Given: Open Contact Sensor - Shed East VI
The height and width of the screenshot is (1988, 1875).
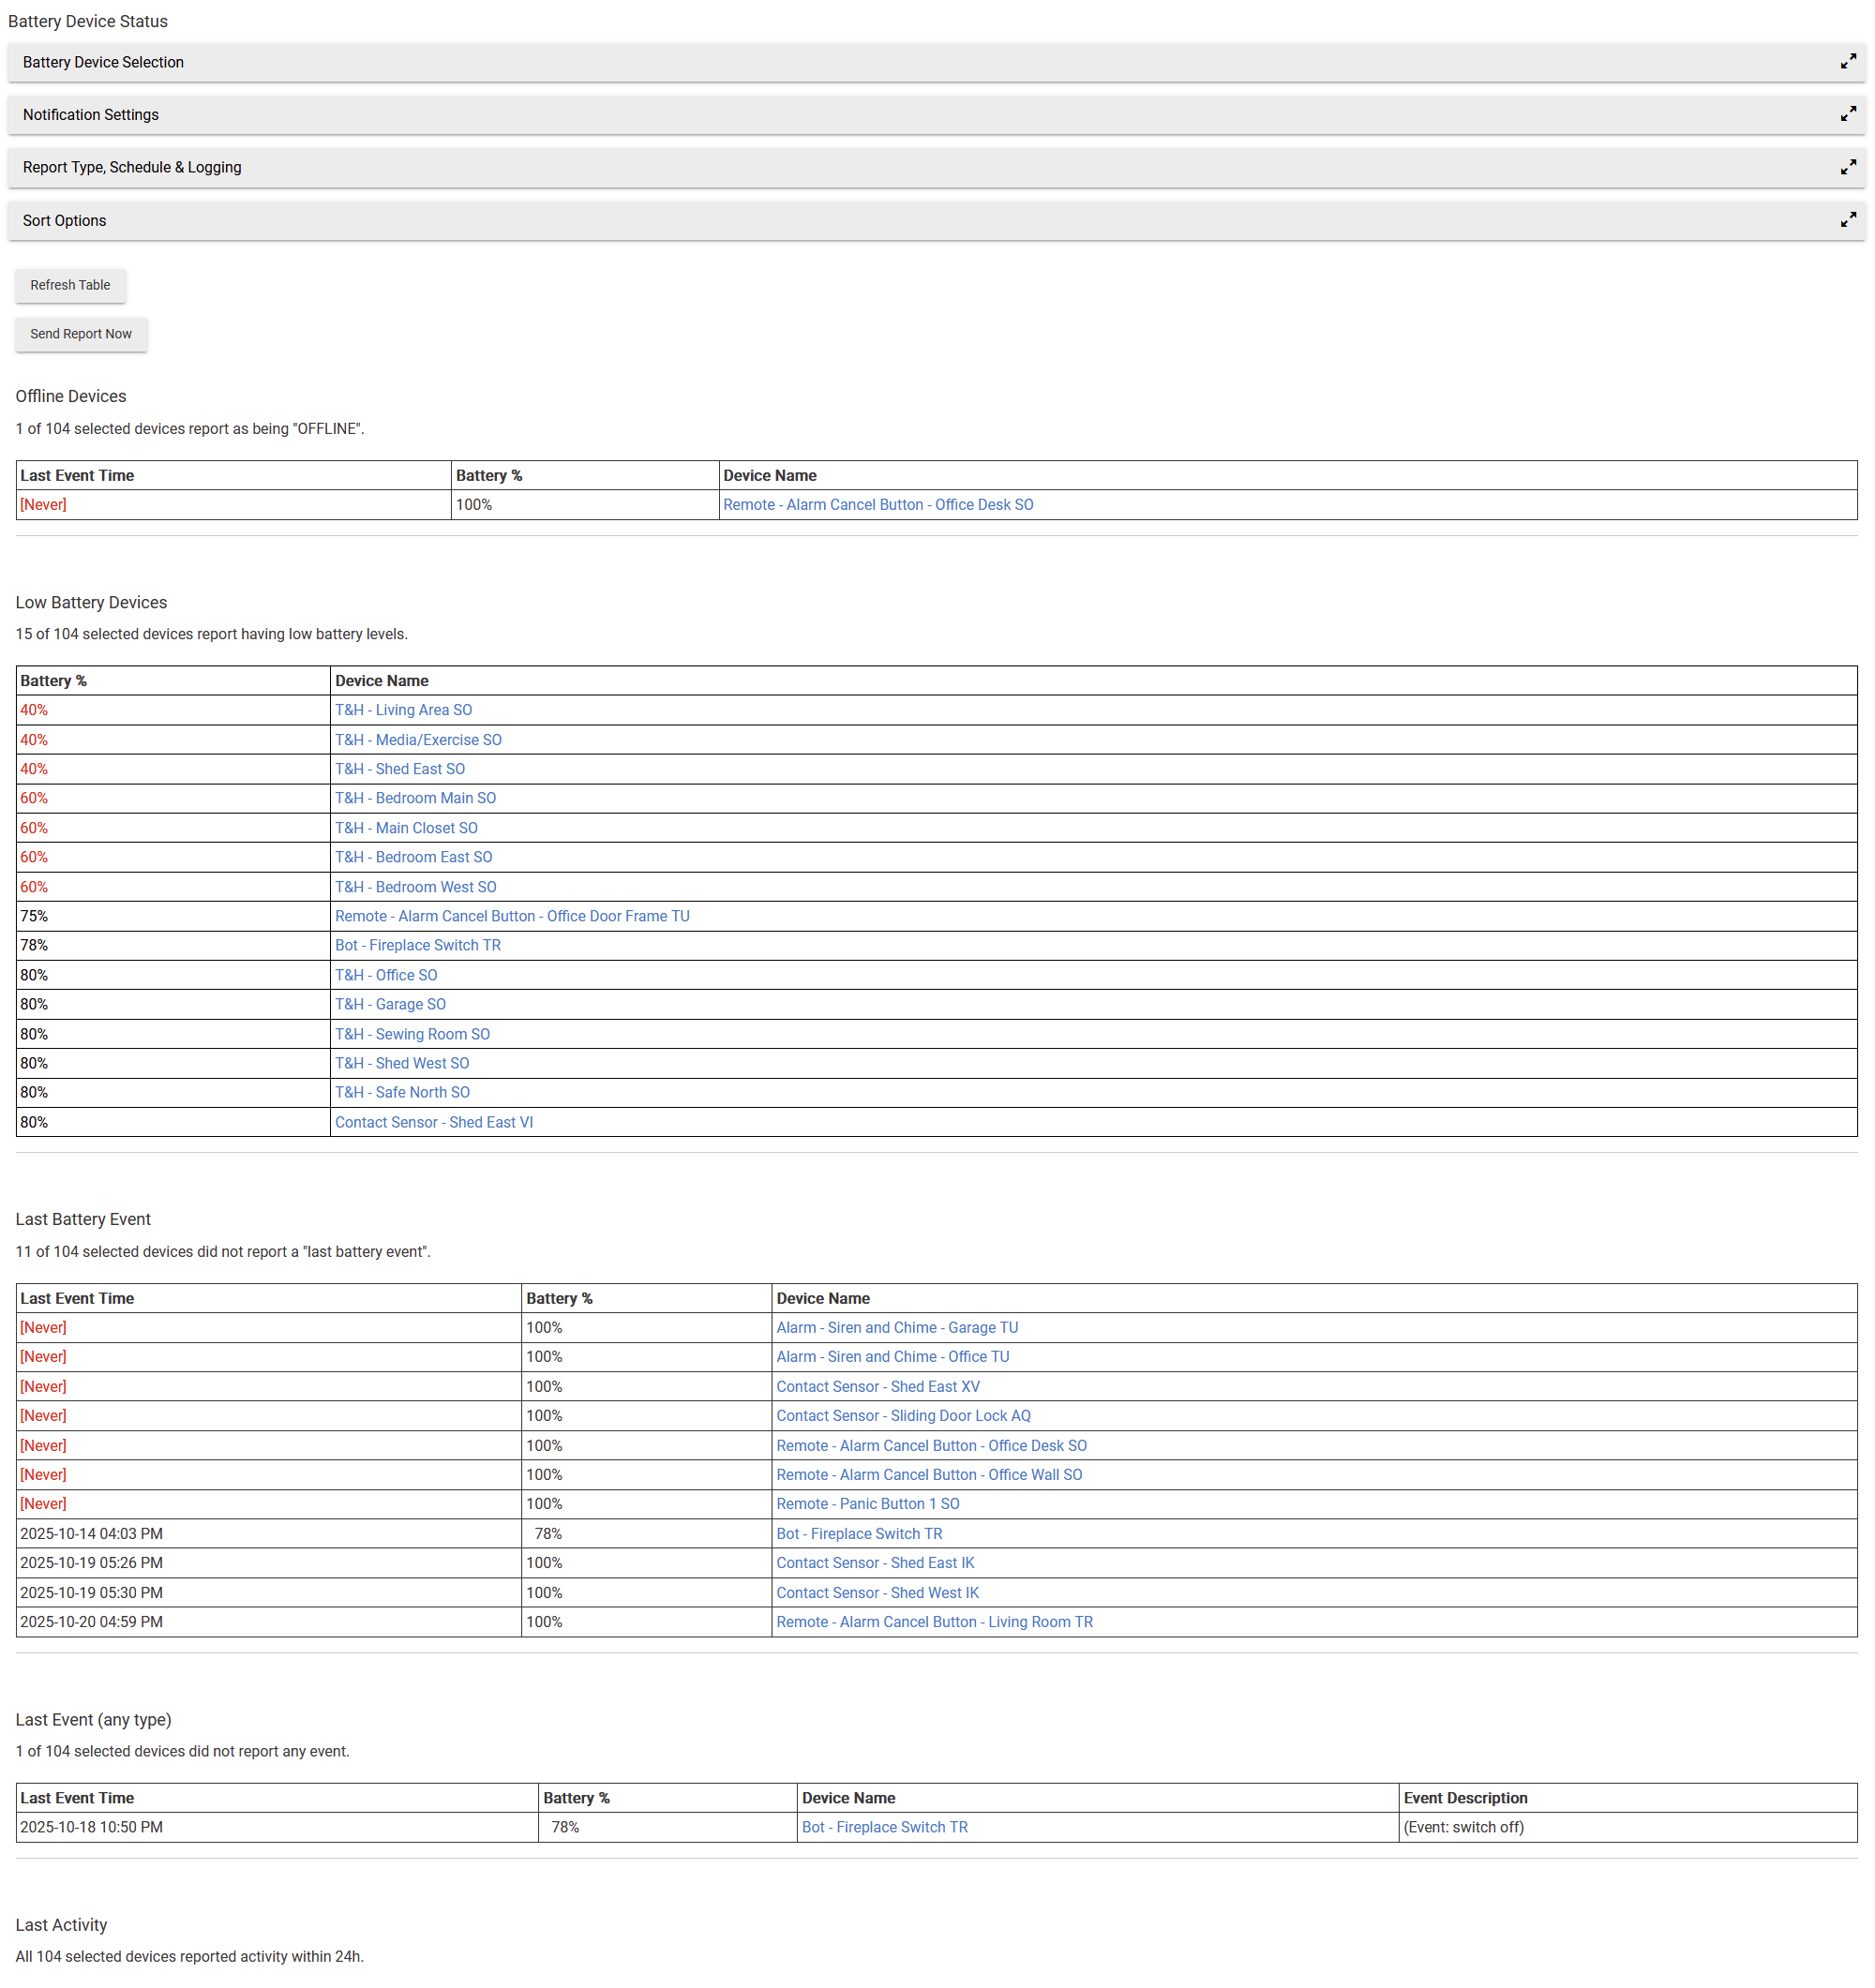Looking at the screenshot, I should [x=434, y=1122].
